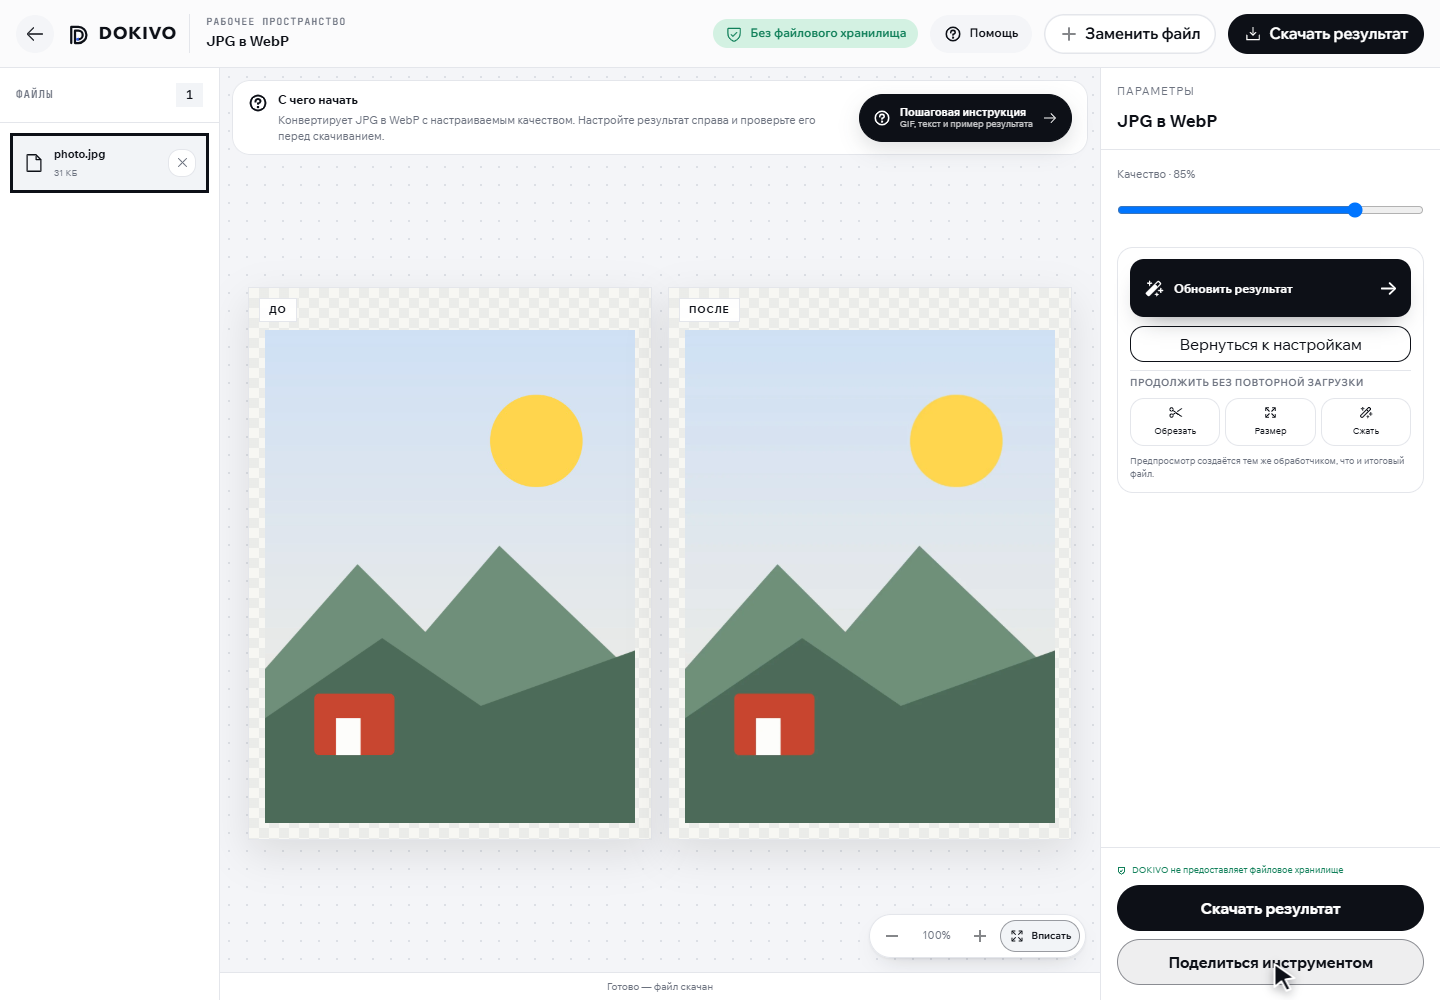Click the 'Качество · 85%' label
1440x1000 pixels.
coord(1156,174)
